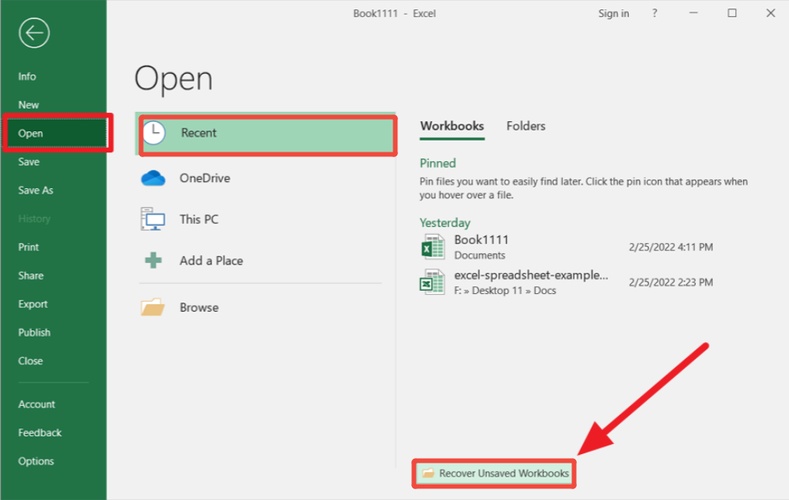Minimize the Excel window
The height and width of the screenshot is (500, 789).
[693, 13]
